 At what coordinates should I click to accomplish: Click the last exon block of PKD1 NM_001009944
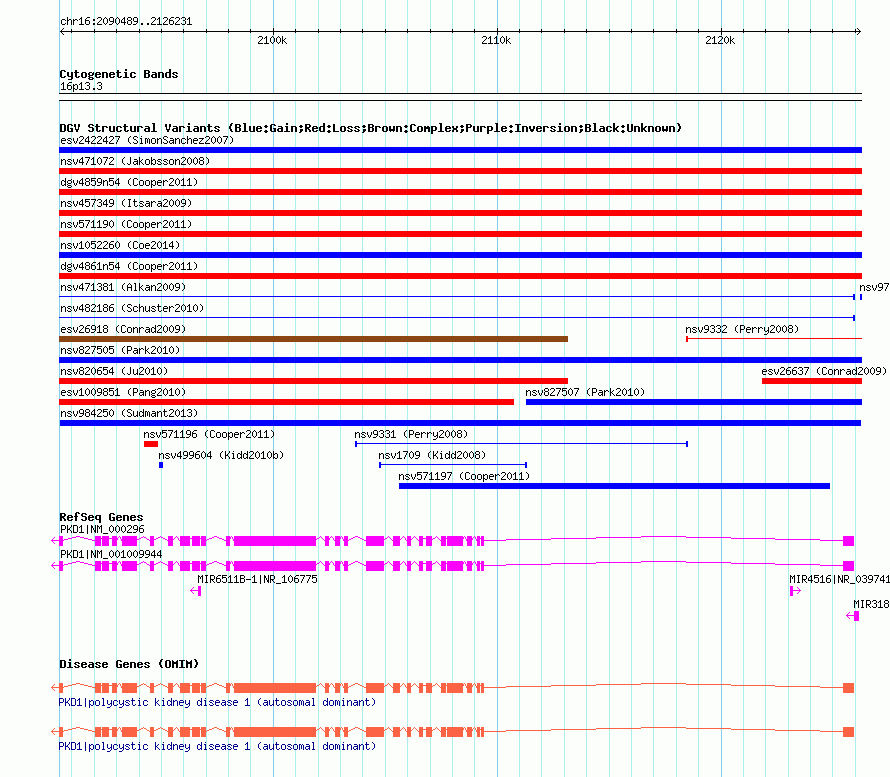(x=849, y=566)
